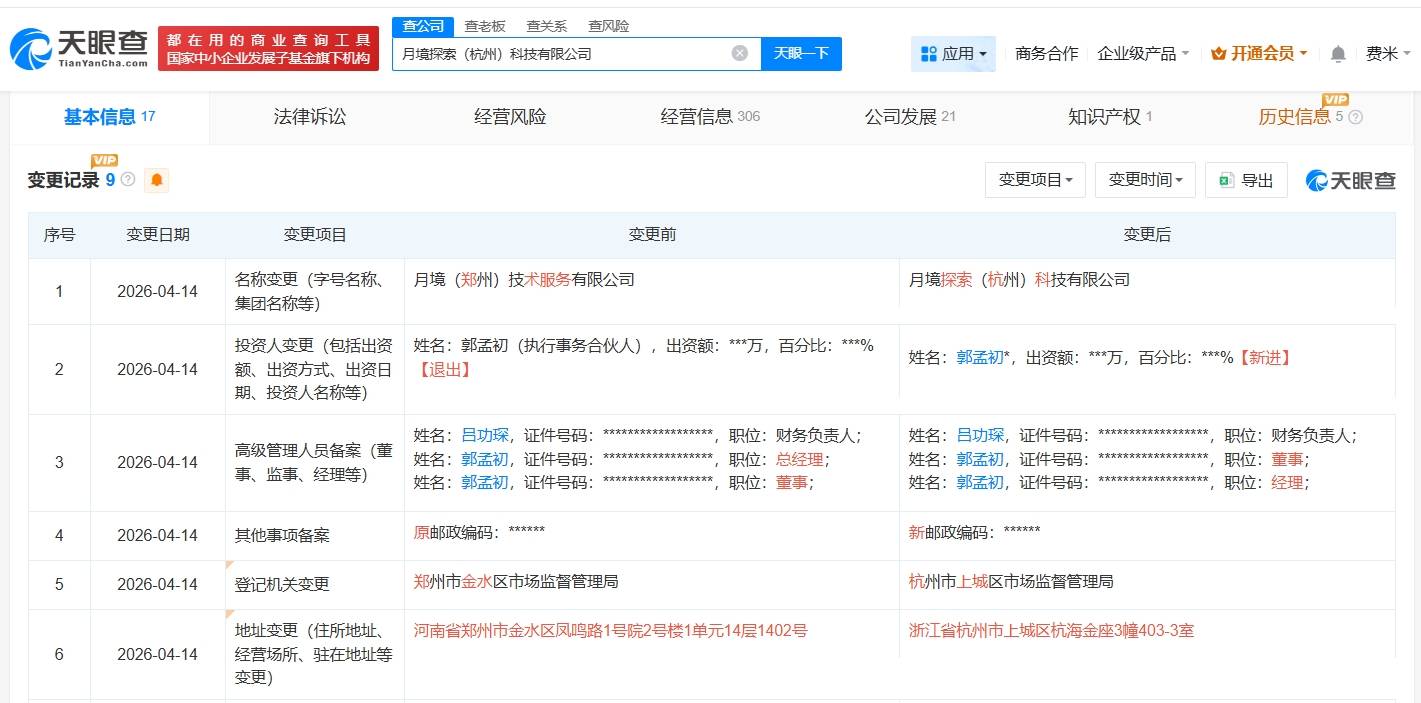1421x703 pixels.
Task: Open the gray notification bell in top bar
Action: [1337, 53]
